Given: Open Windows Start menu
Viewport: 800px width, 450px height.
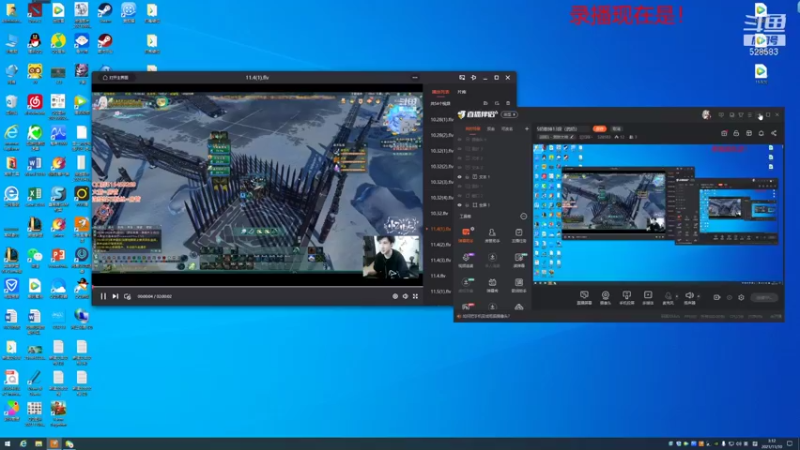Looking at the screenshot, I should [7, 444].
